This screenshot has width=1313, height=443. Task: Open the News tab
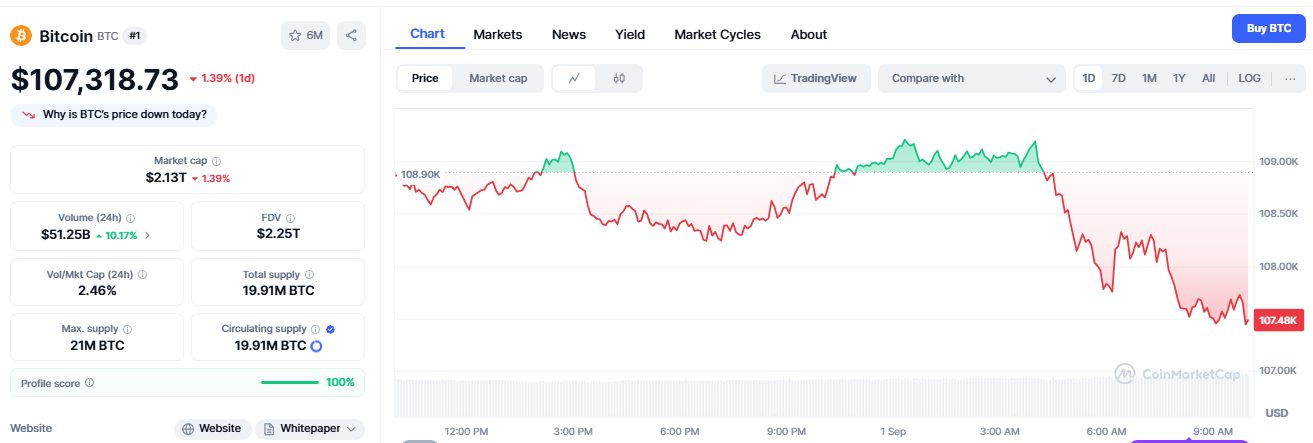tap(569, 34)
